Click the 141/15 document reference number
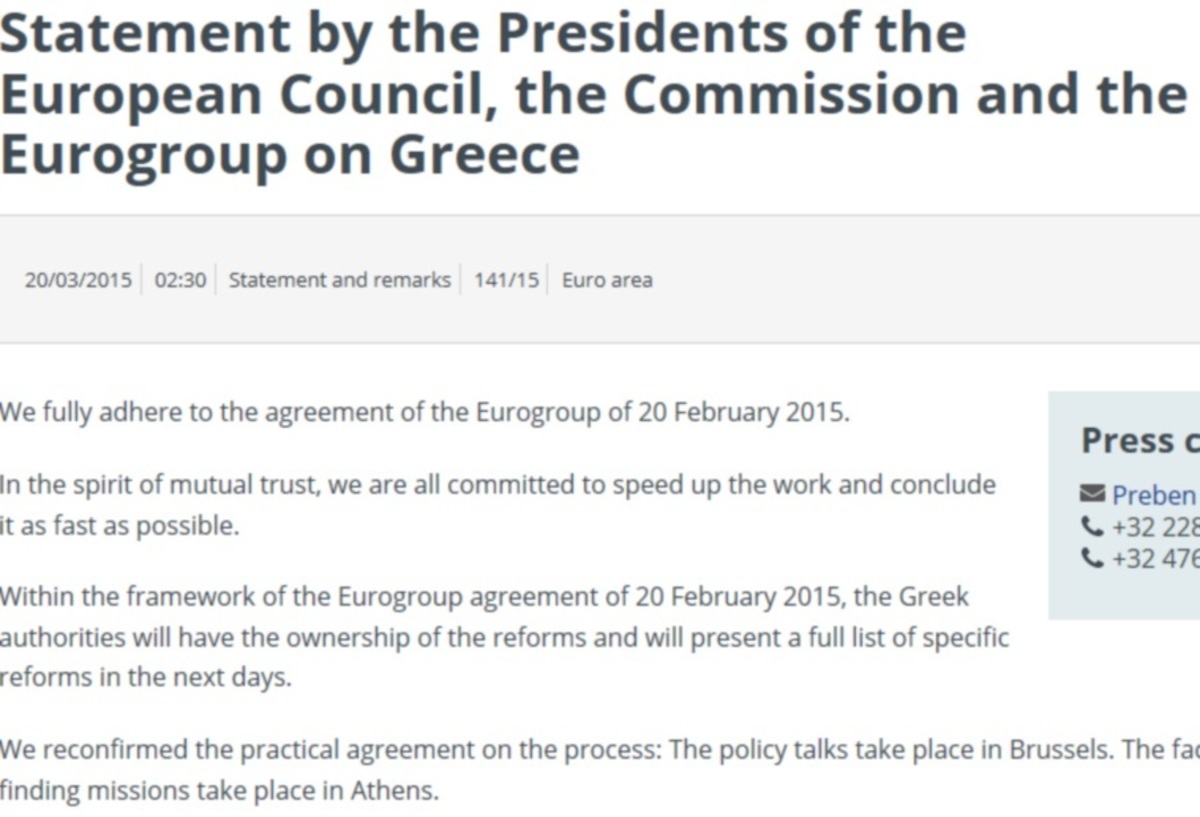This screenshot has height=817, width=1200. [506, 280]
